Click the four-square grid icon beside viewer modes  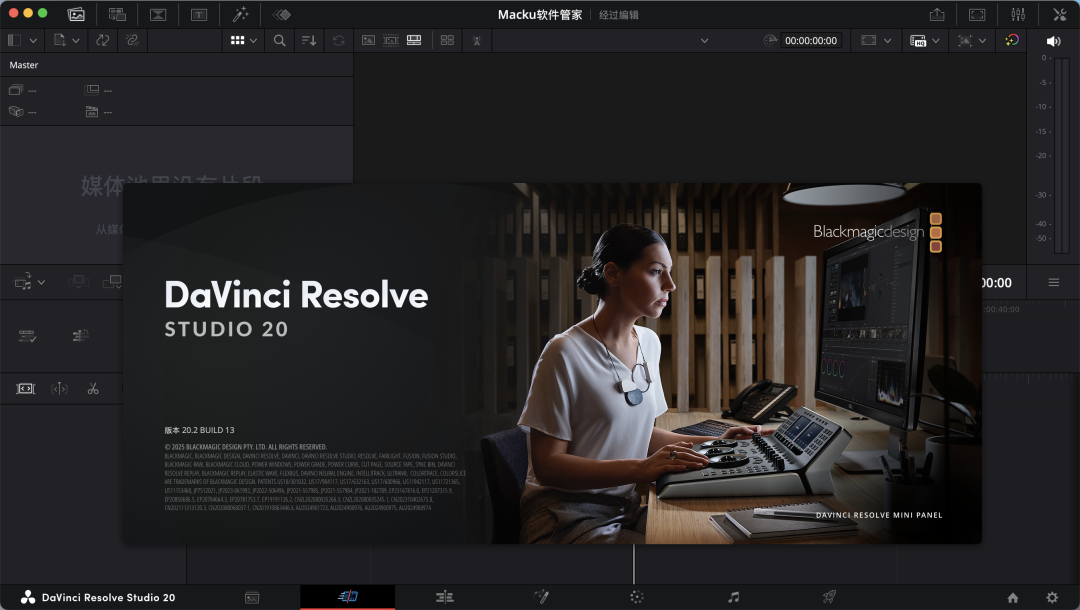(x=447, y=41)
